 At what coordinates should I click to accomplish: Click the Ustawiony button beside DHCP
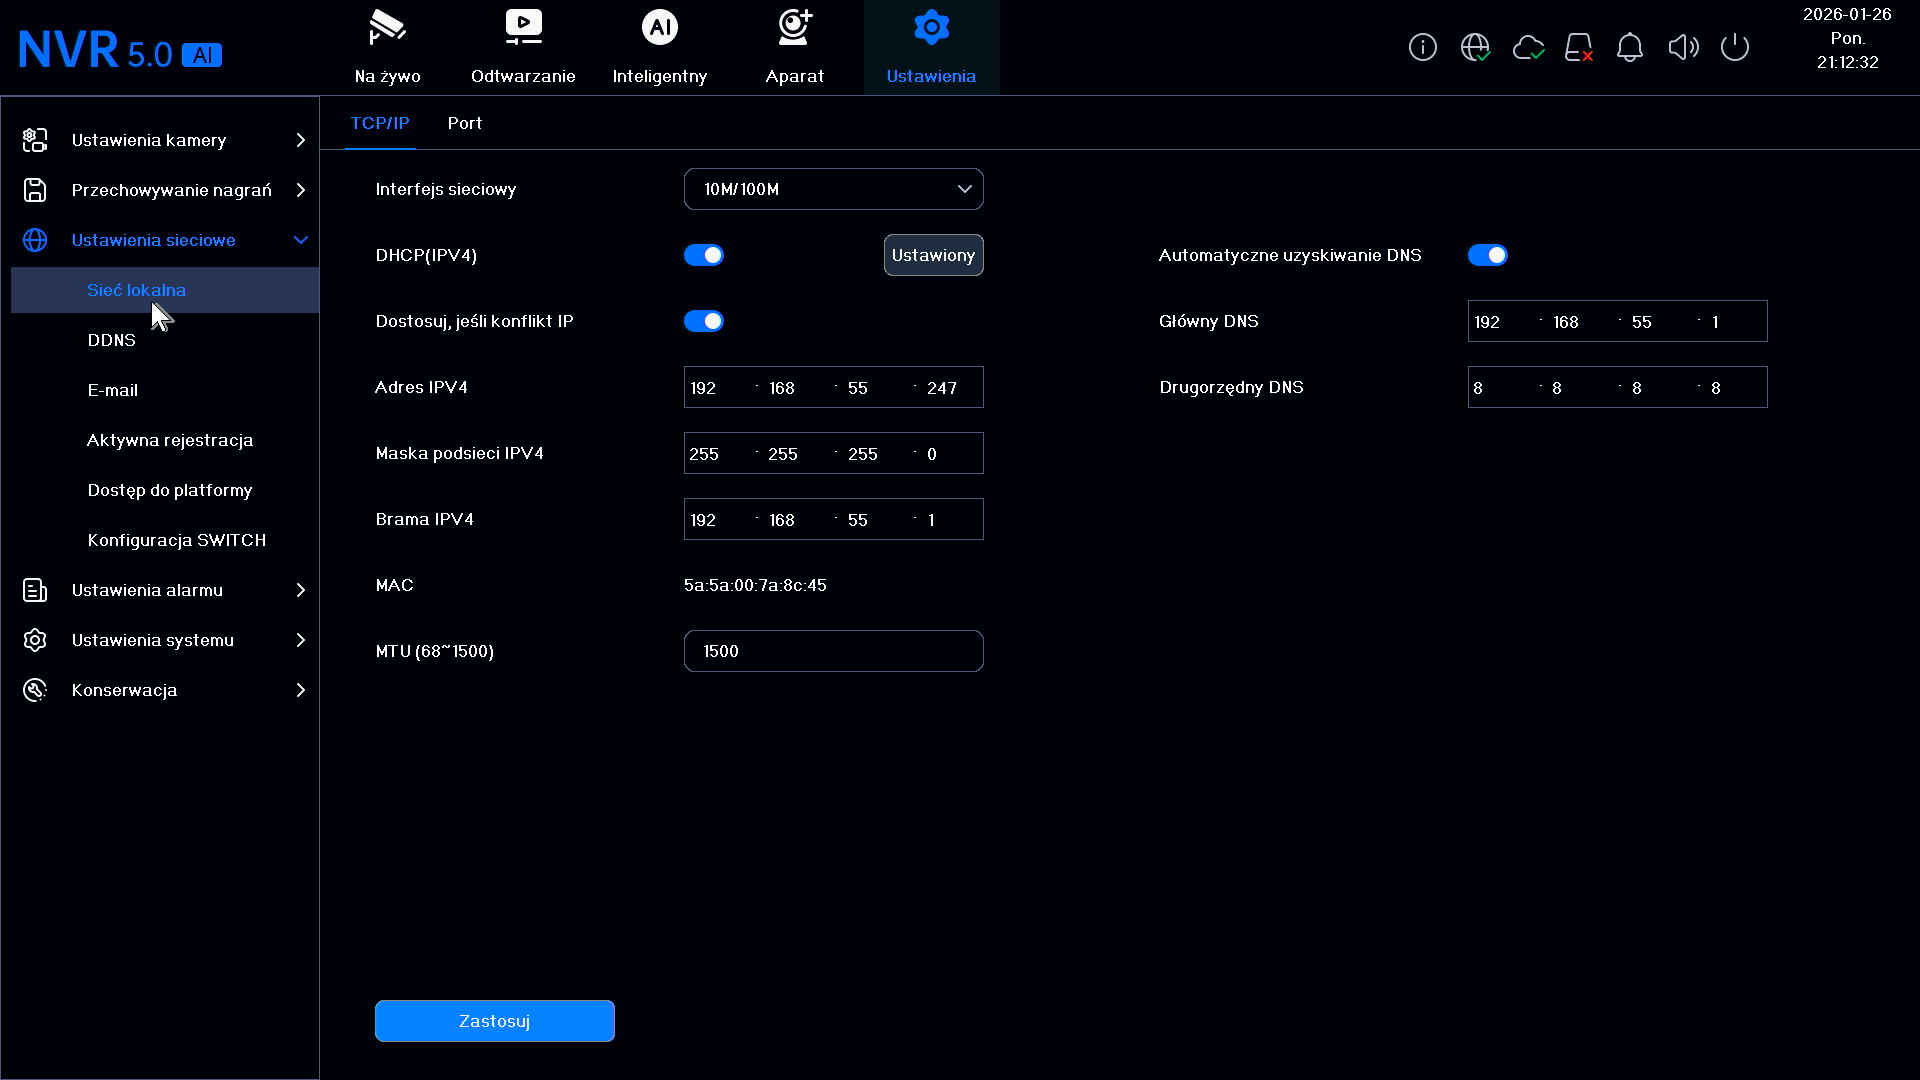coord(934,255)
